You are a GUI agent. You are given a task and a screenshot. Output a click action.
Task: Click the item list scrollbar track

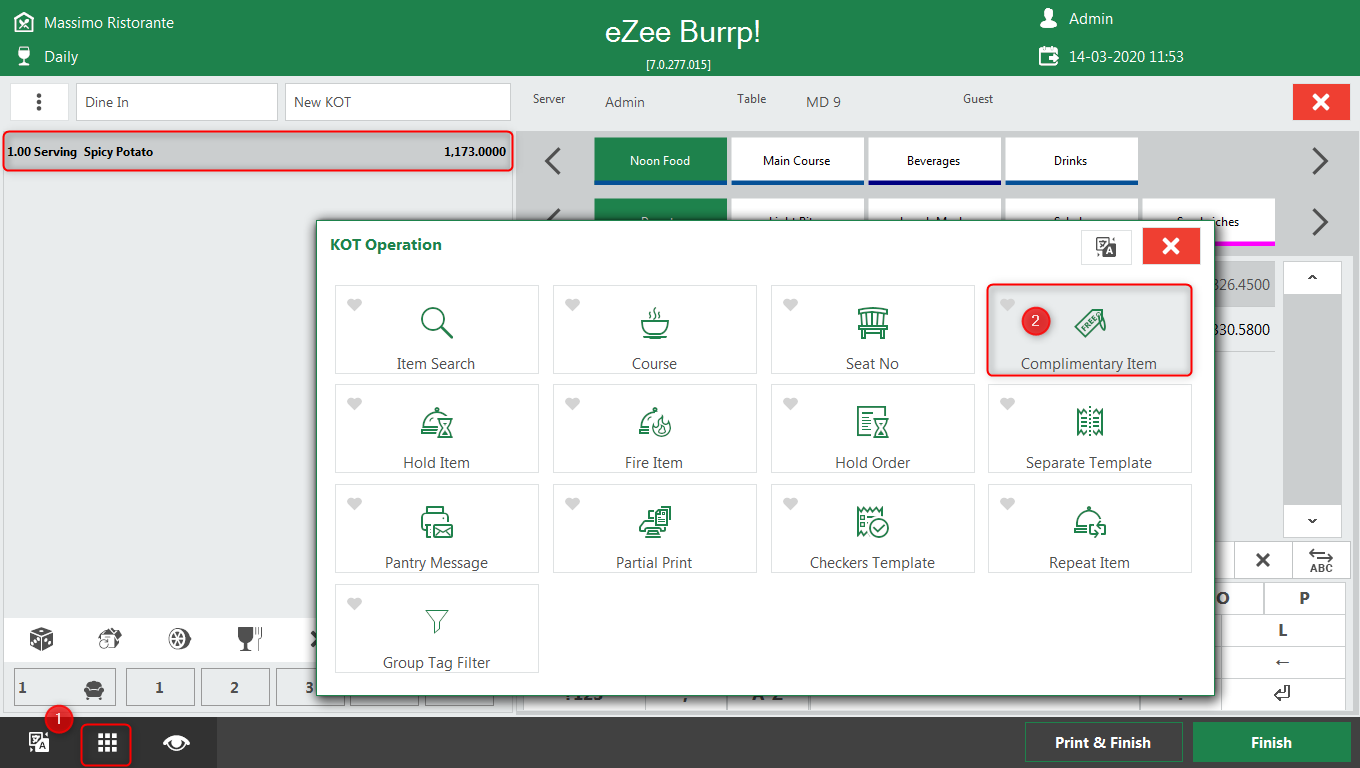[x=1312, y=400]
